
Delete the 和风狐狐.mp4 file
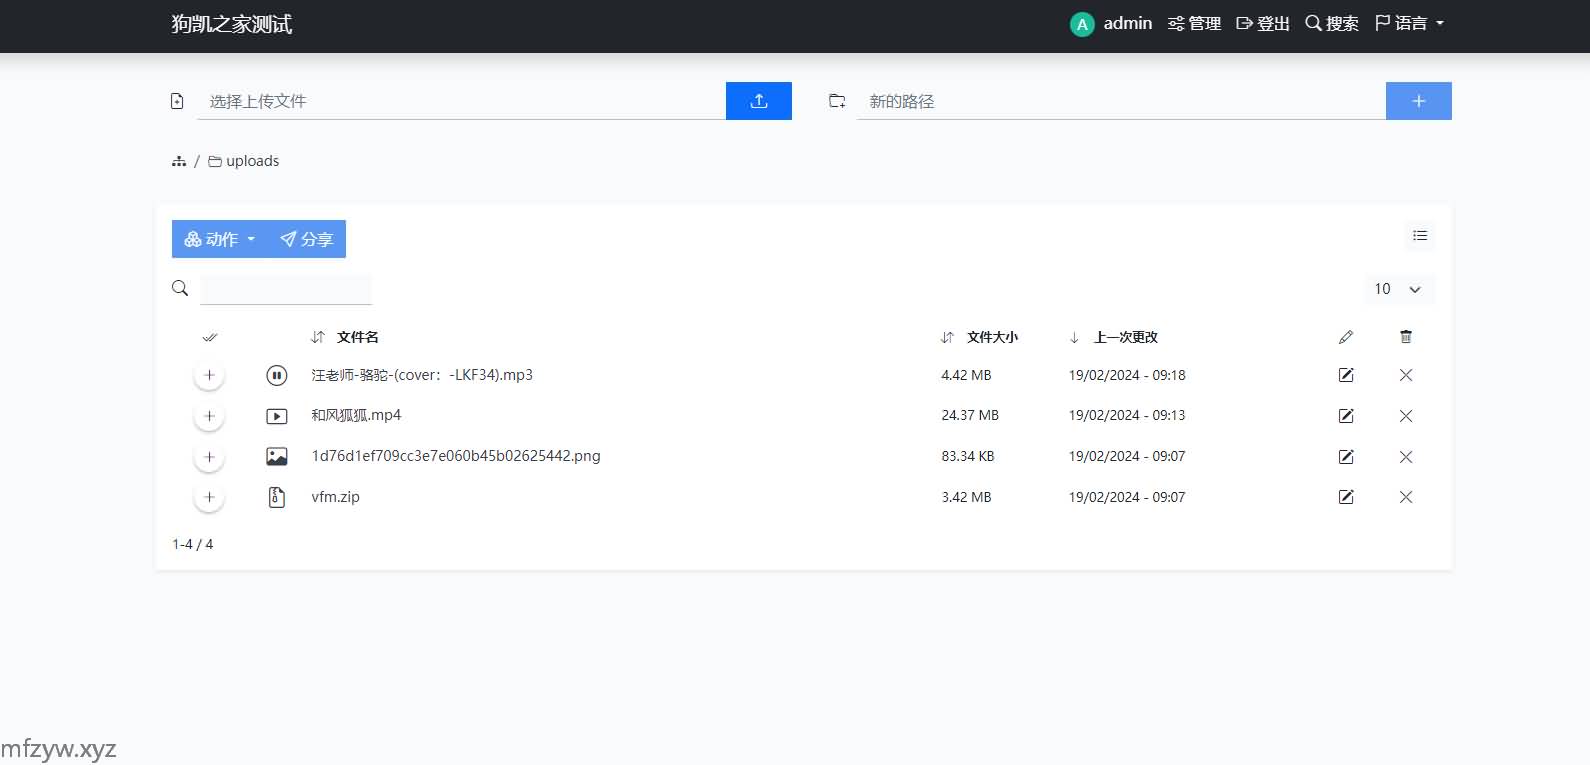point(1405,416)
